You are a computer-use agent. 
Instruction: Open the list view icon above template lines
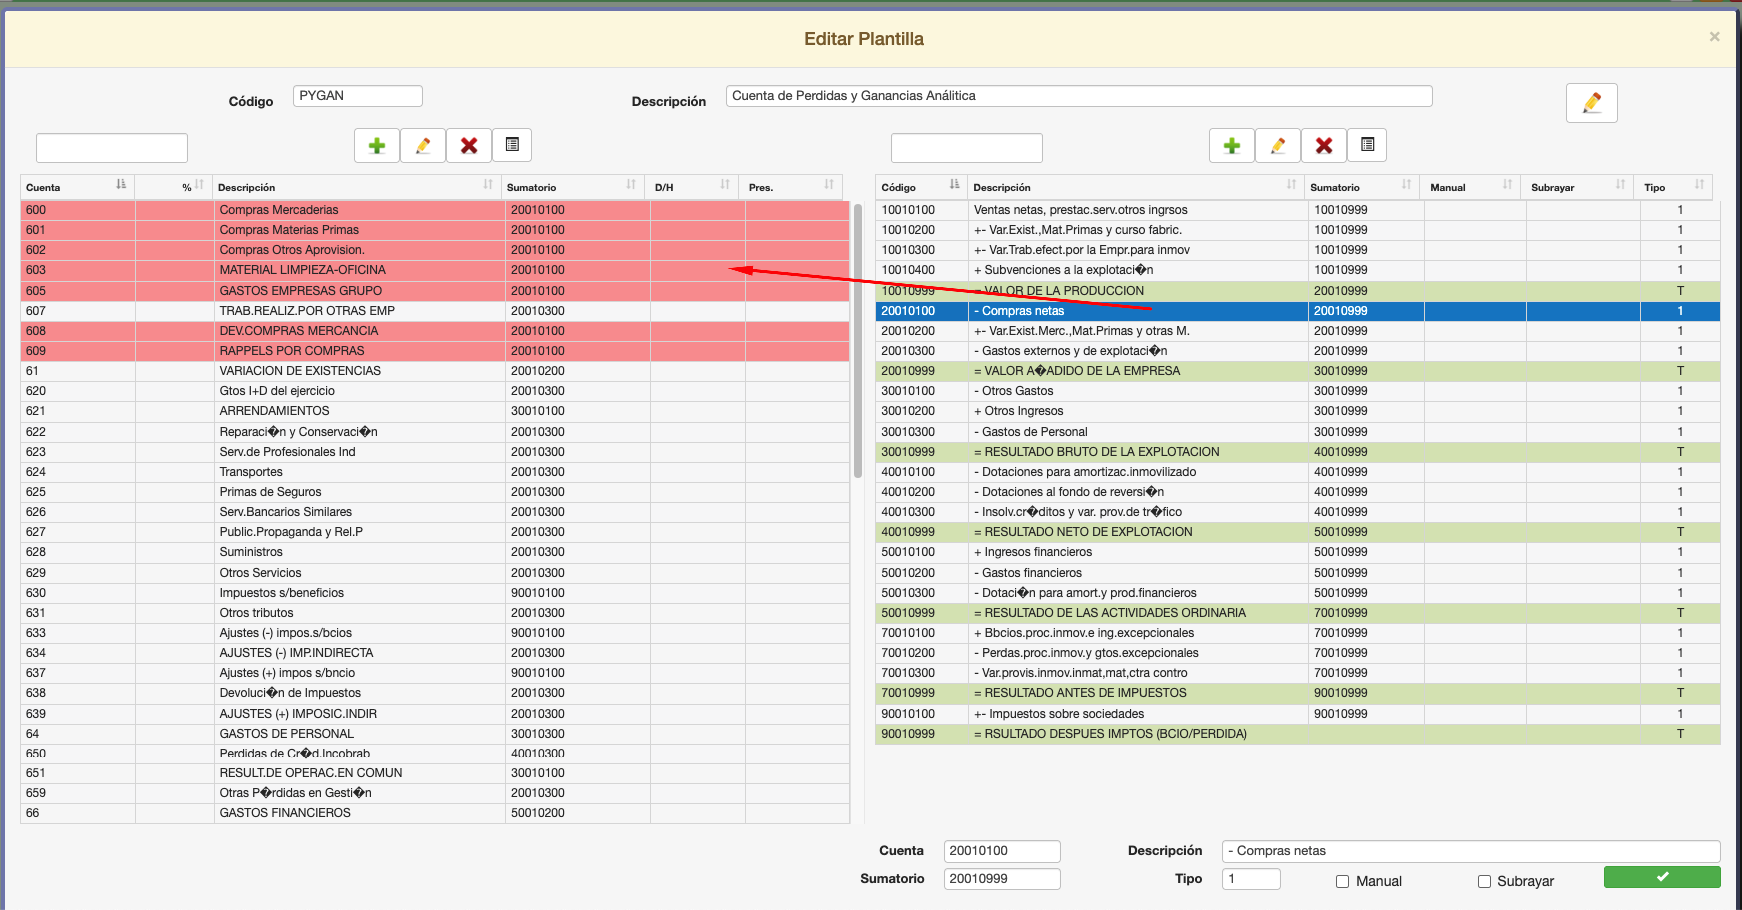click(x=1367, y=145)
